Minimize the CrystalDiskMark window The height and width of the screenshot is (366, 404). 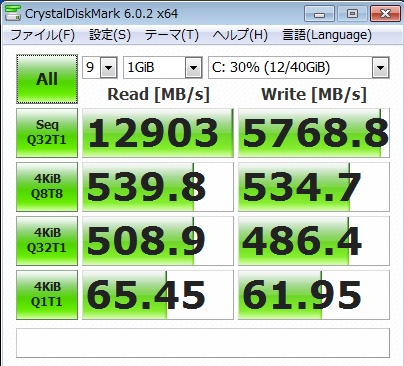(x=319, y=14)
